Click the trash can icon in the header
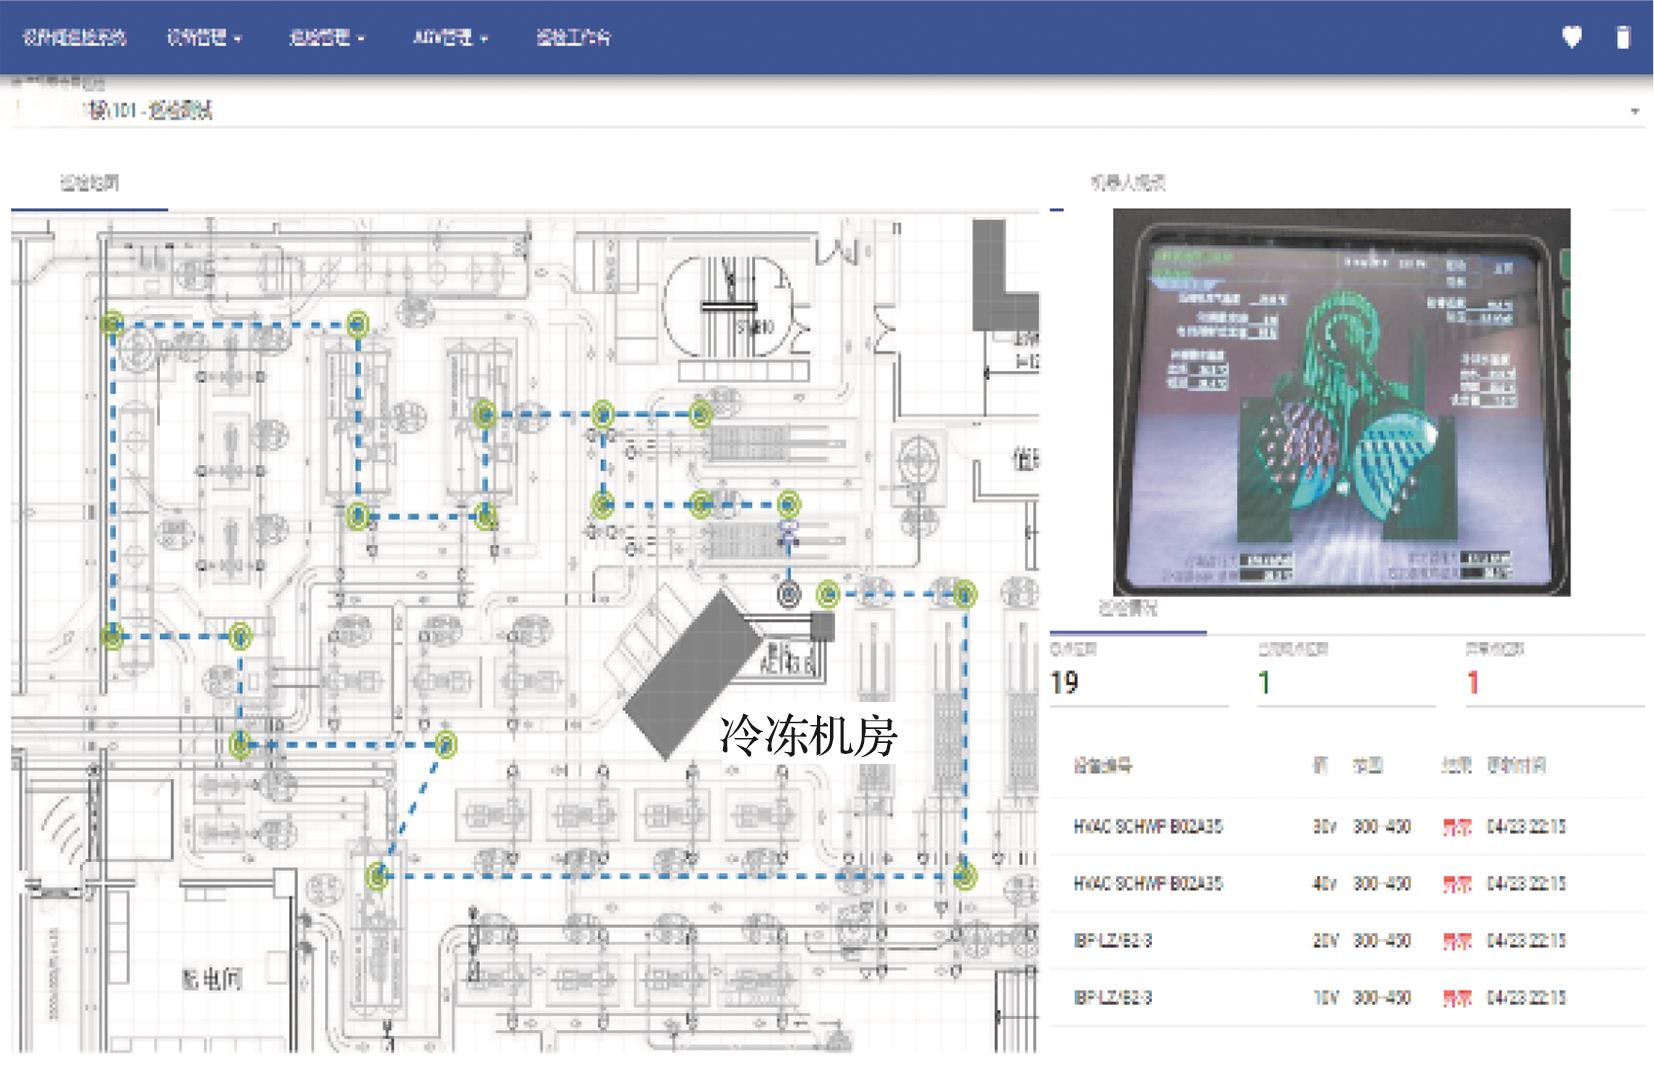The height and width of the screenshot is (1079, 1654). click(1623, 37)
